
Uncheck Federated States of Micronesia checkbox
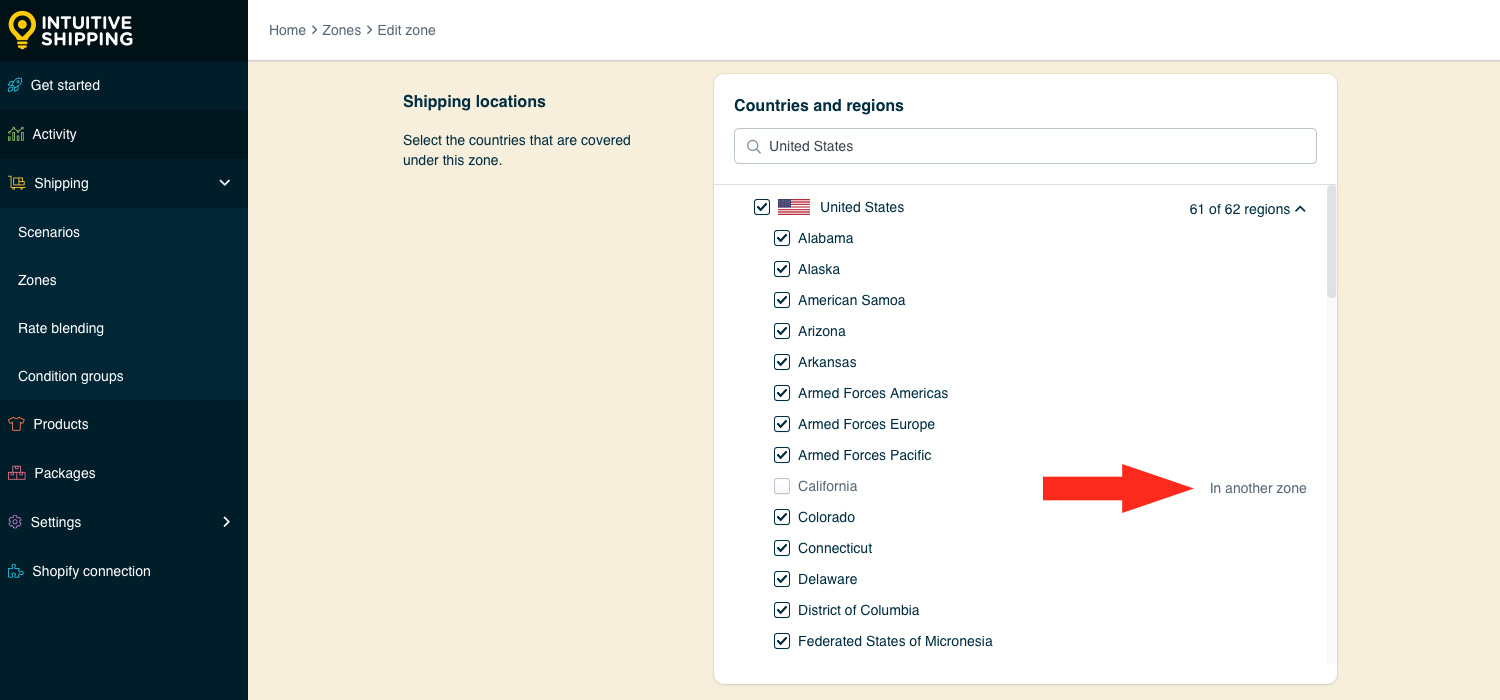click(782, 641)
